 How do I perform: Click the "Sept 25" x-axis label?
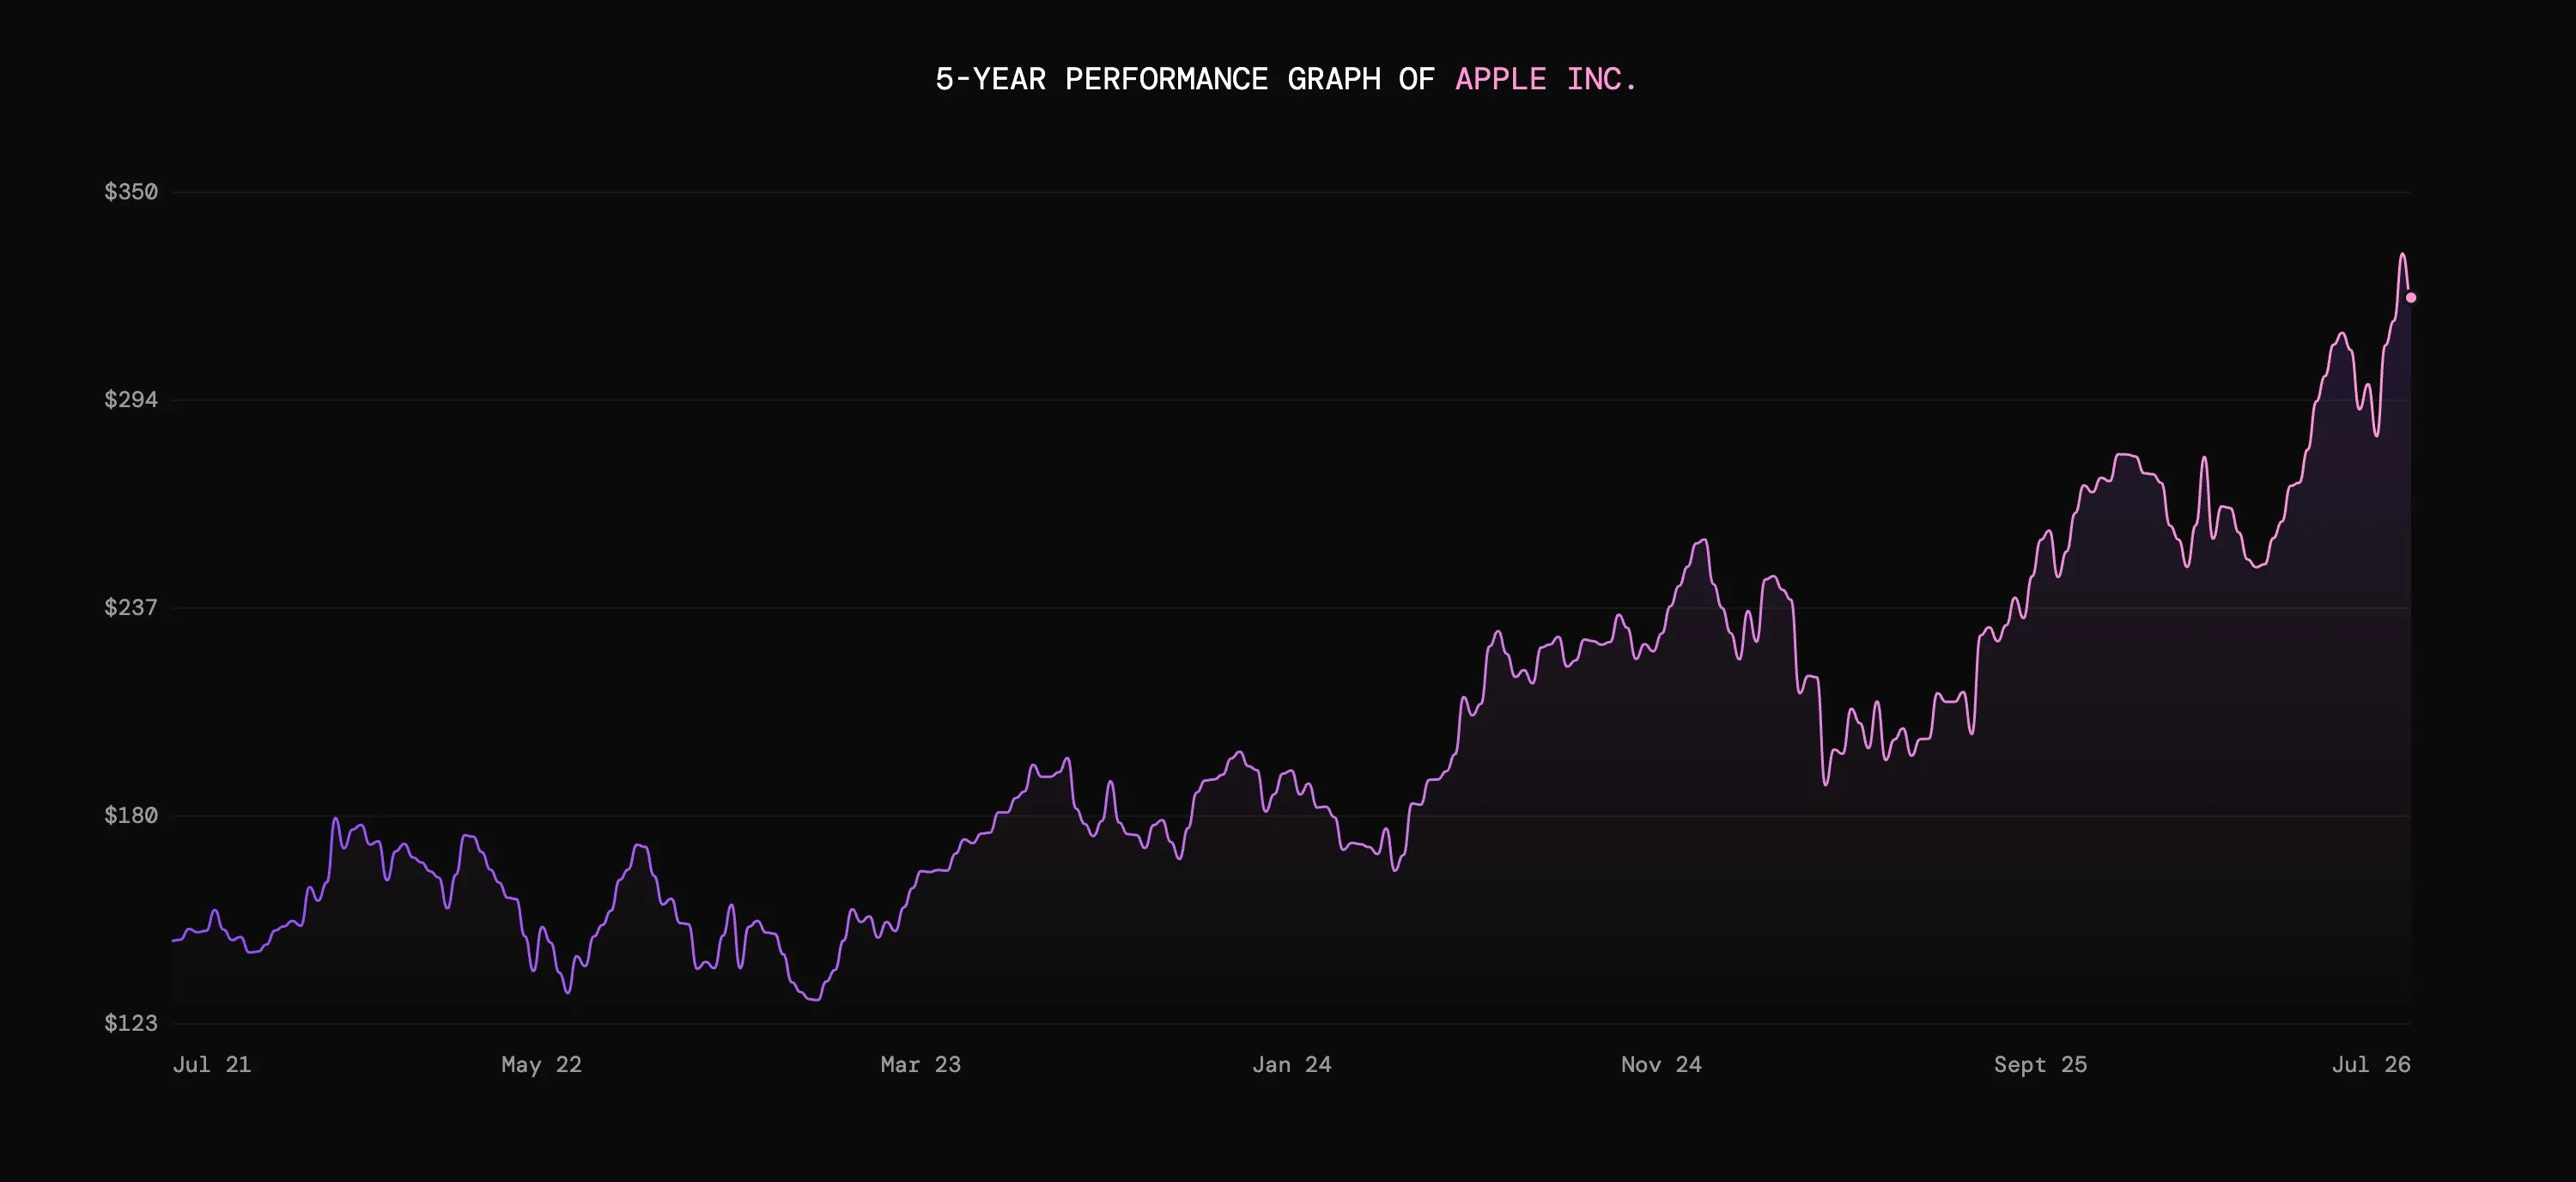tap(2040, 1064)
